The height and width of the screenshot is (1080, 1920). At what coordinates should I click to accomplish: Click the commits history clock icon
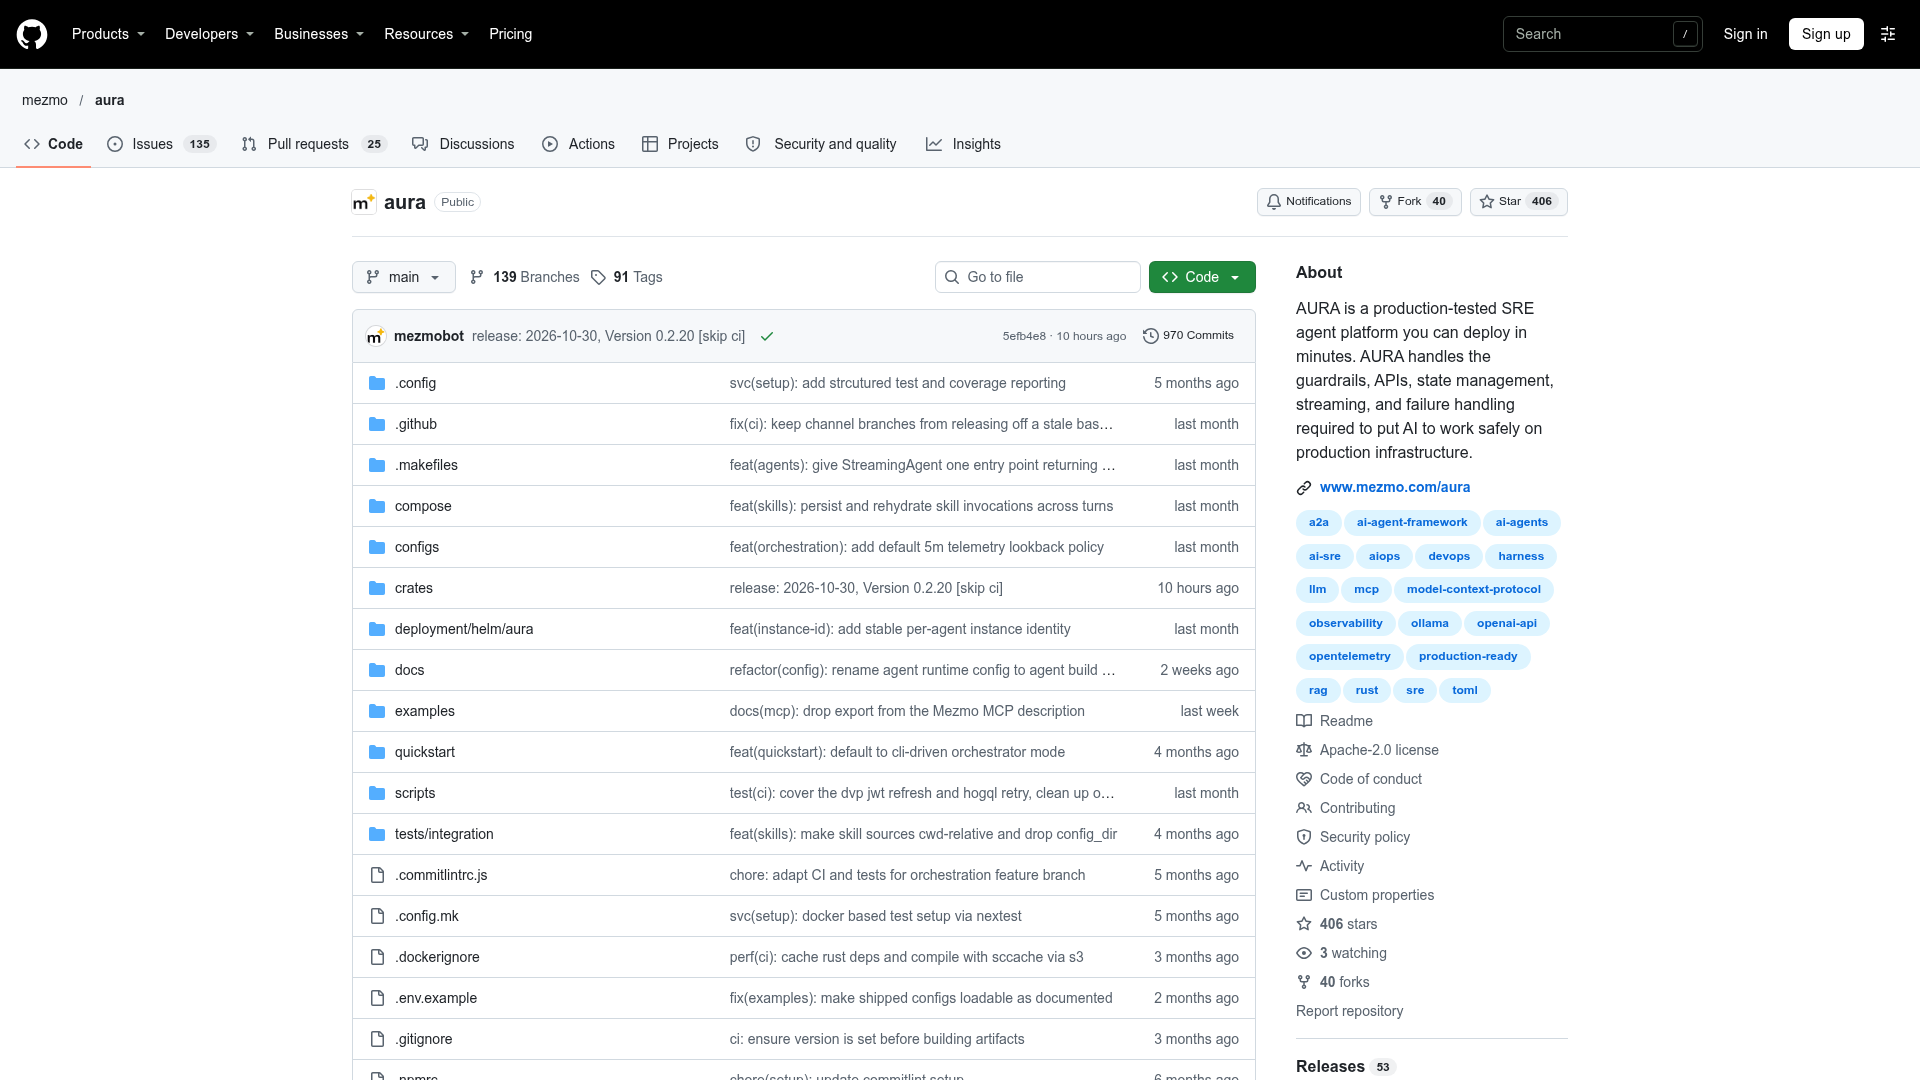coord(1151,336)
